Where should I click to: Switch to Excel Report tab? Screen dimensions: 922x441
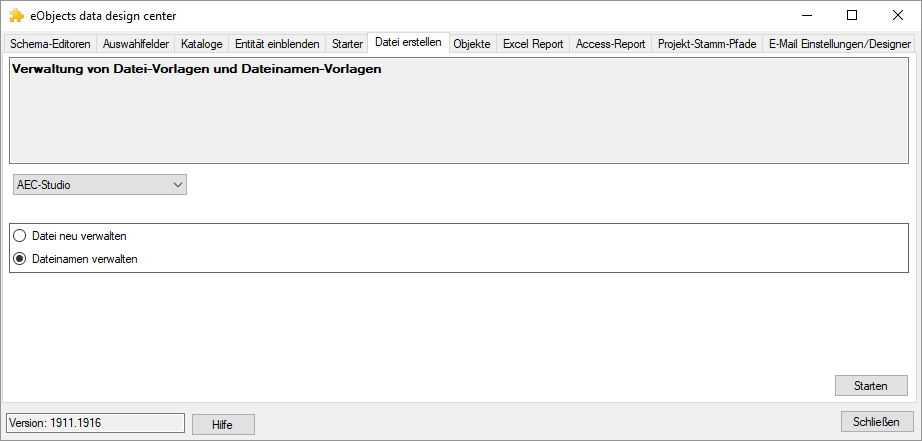533,44
